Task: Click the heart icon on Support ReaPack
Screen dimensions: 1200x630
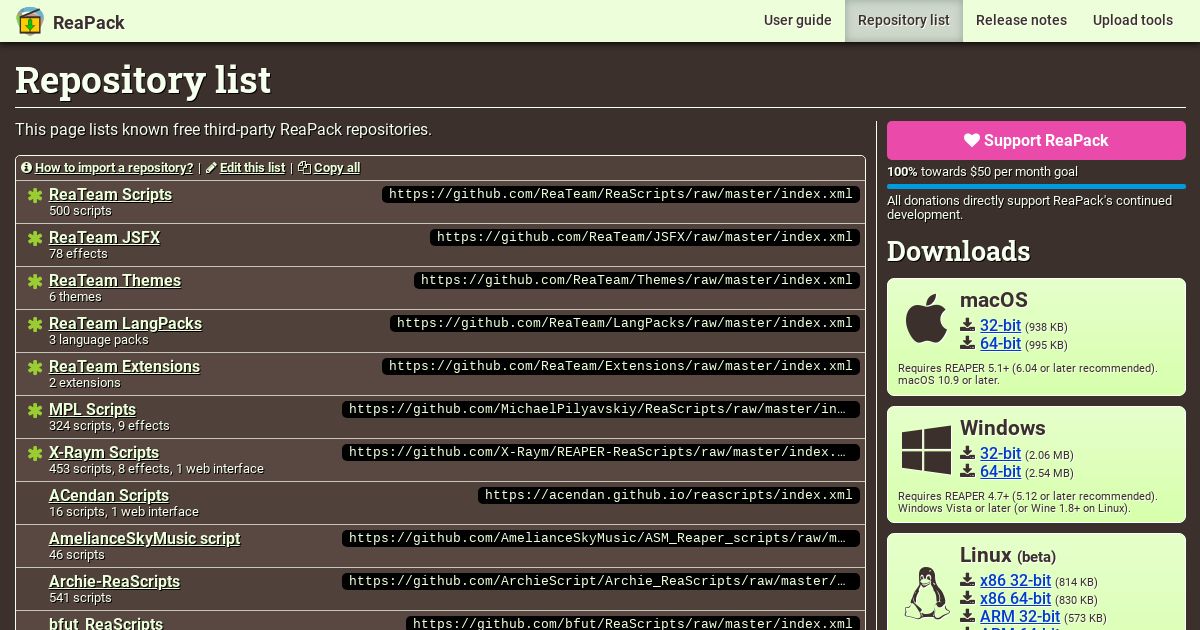Action: click(972, 141)
